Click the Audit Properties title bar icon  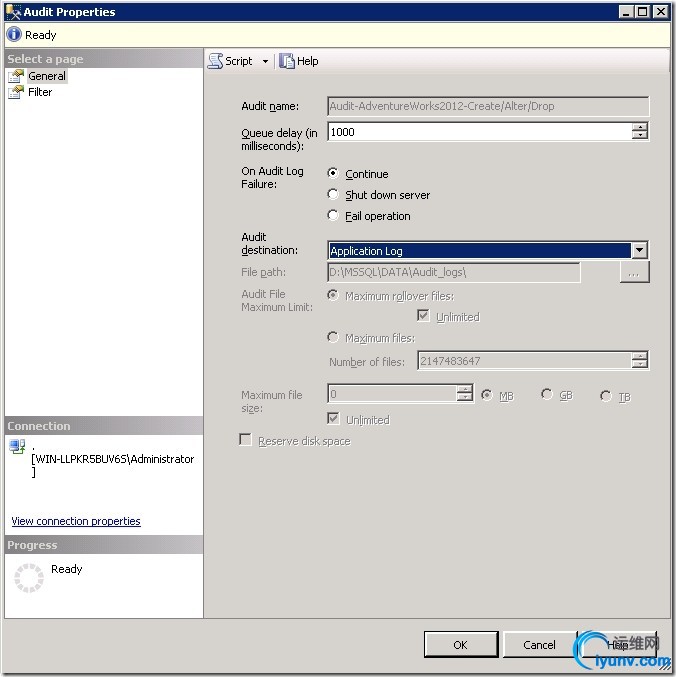click(13, 11)
